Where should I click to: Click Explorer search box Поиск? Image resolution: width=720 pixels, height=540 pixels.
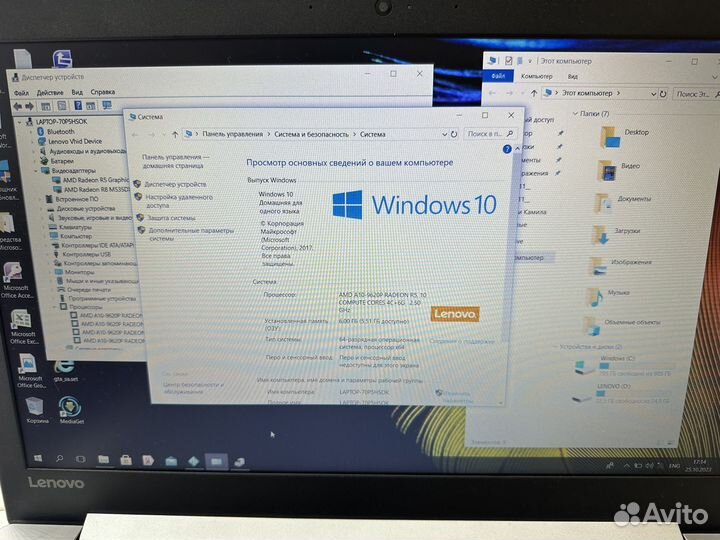pos(696,94)
